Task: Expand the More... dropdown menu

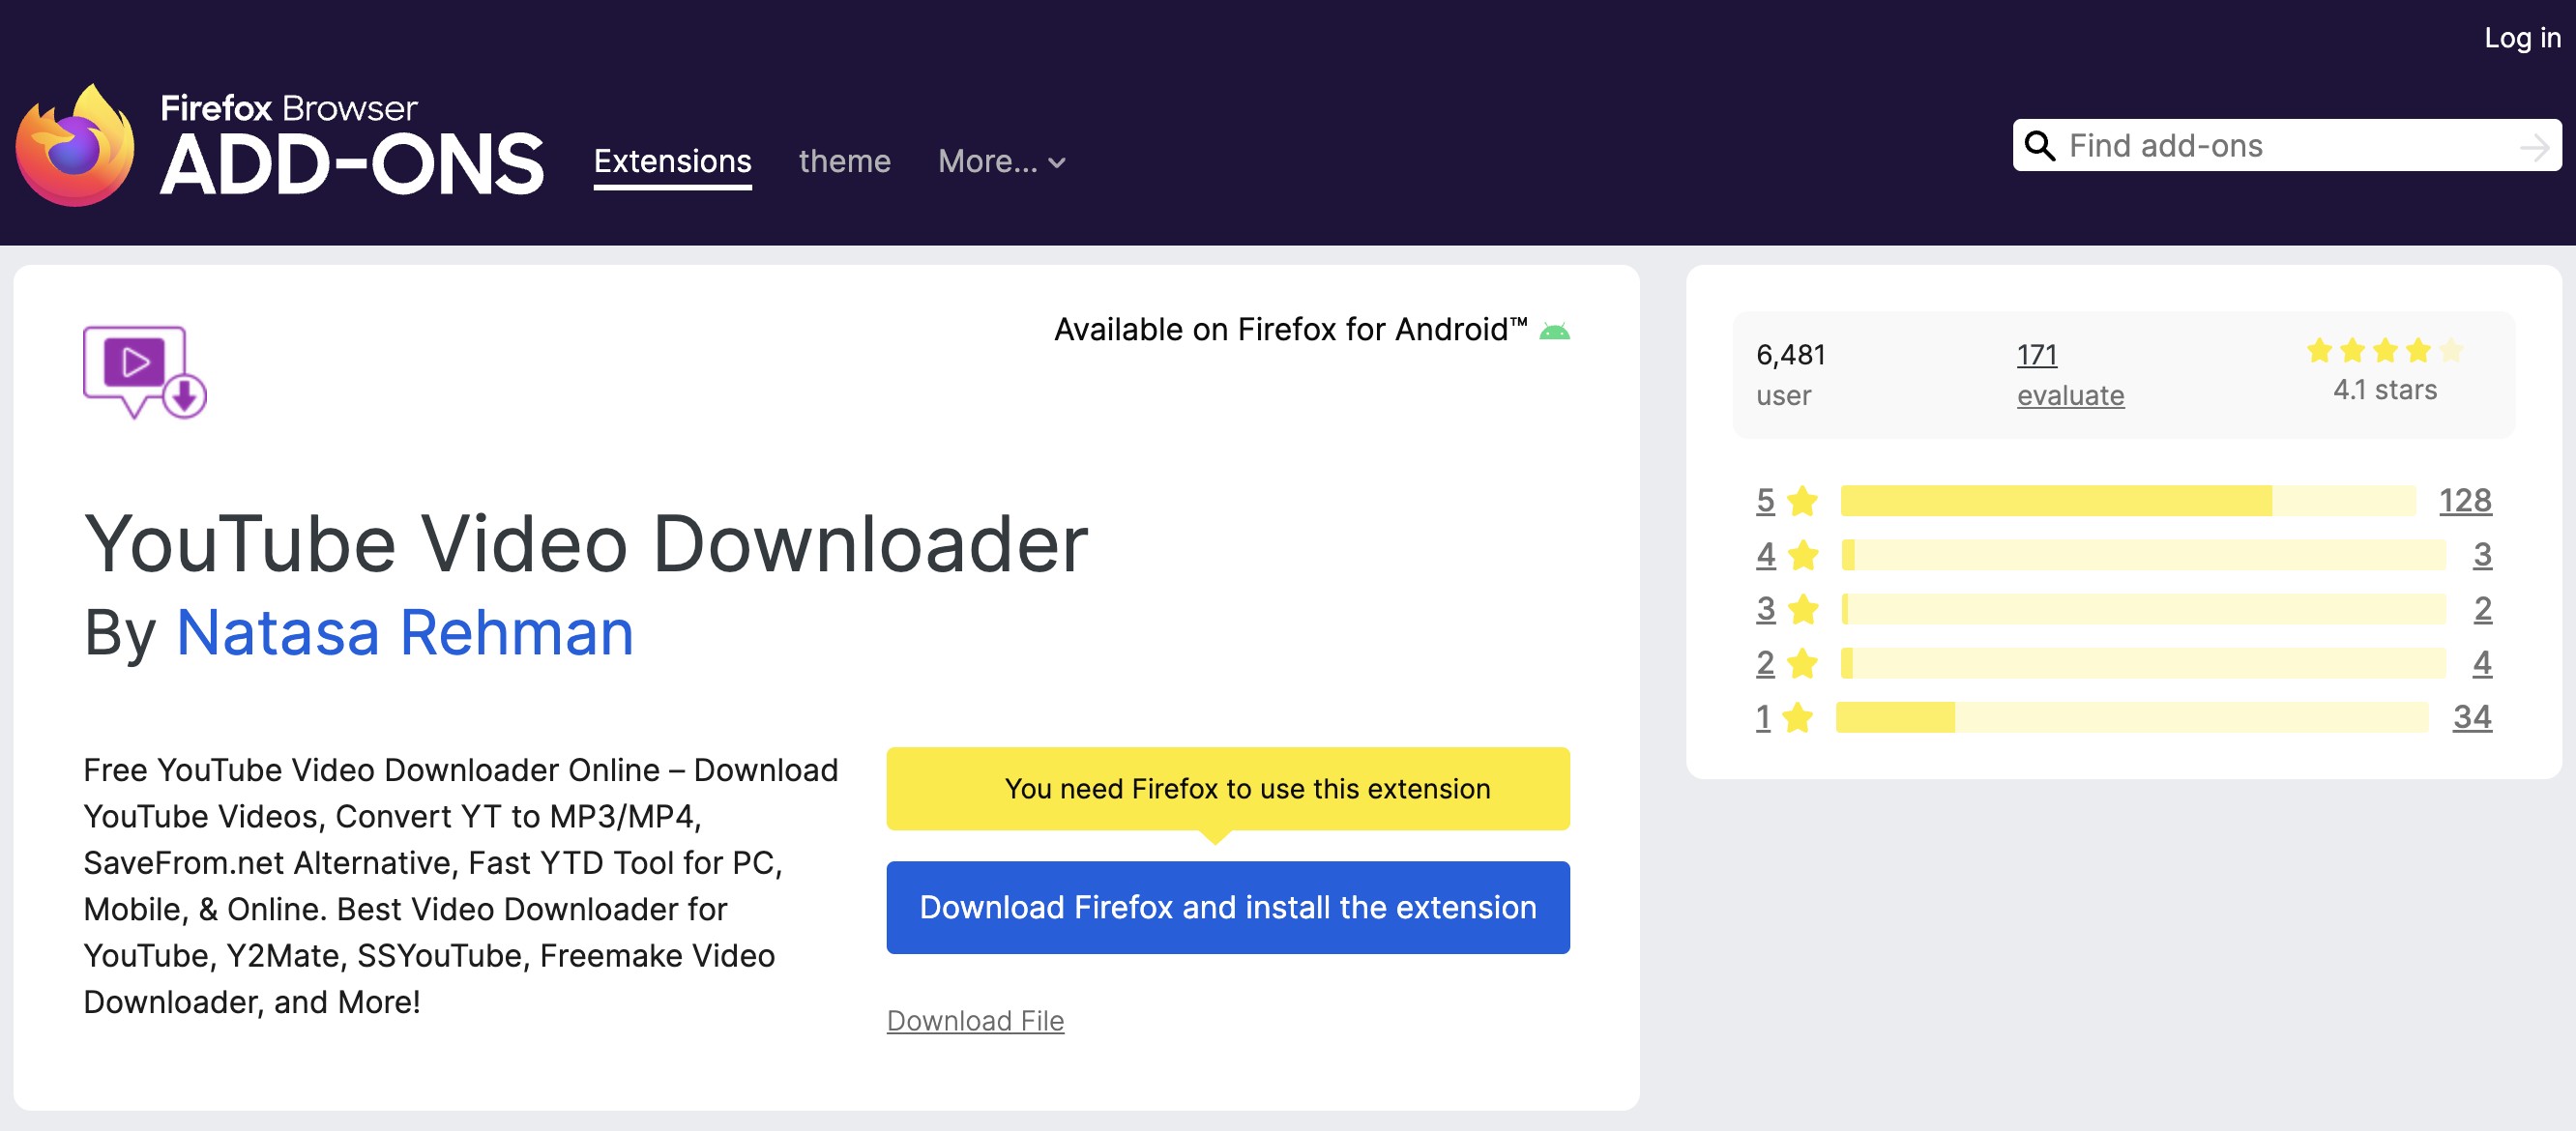Action: click(1001, 161)
